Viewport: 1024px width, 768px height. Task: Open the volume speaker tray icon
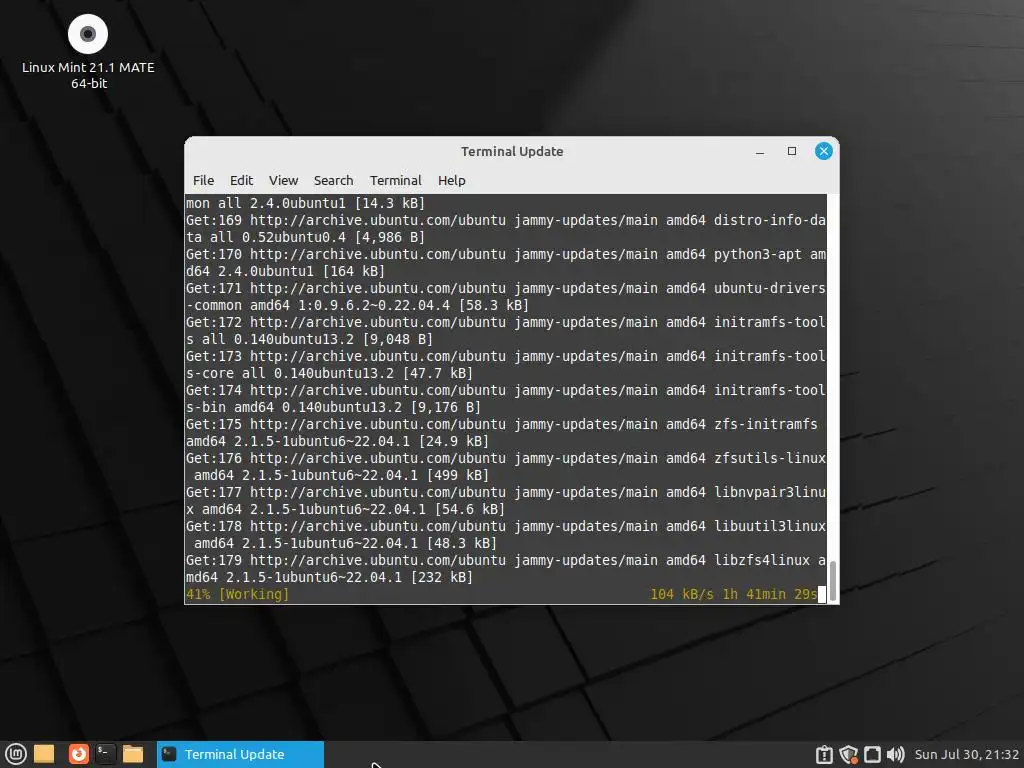pyautogui.click(x=895, y=755)
